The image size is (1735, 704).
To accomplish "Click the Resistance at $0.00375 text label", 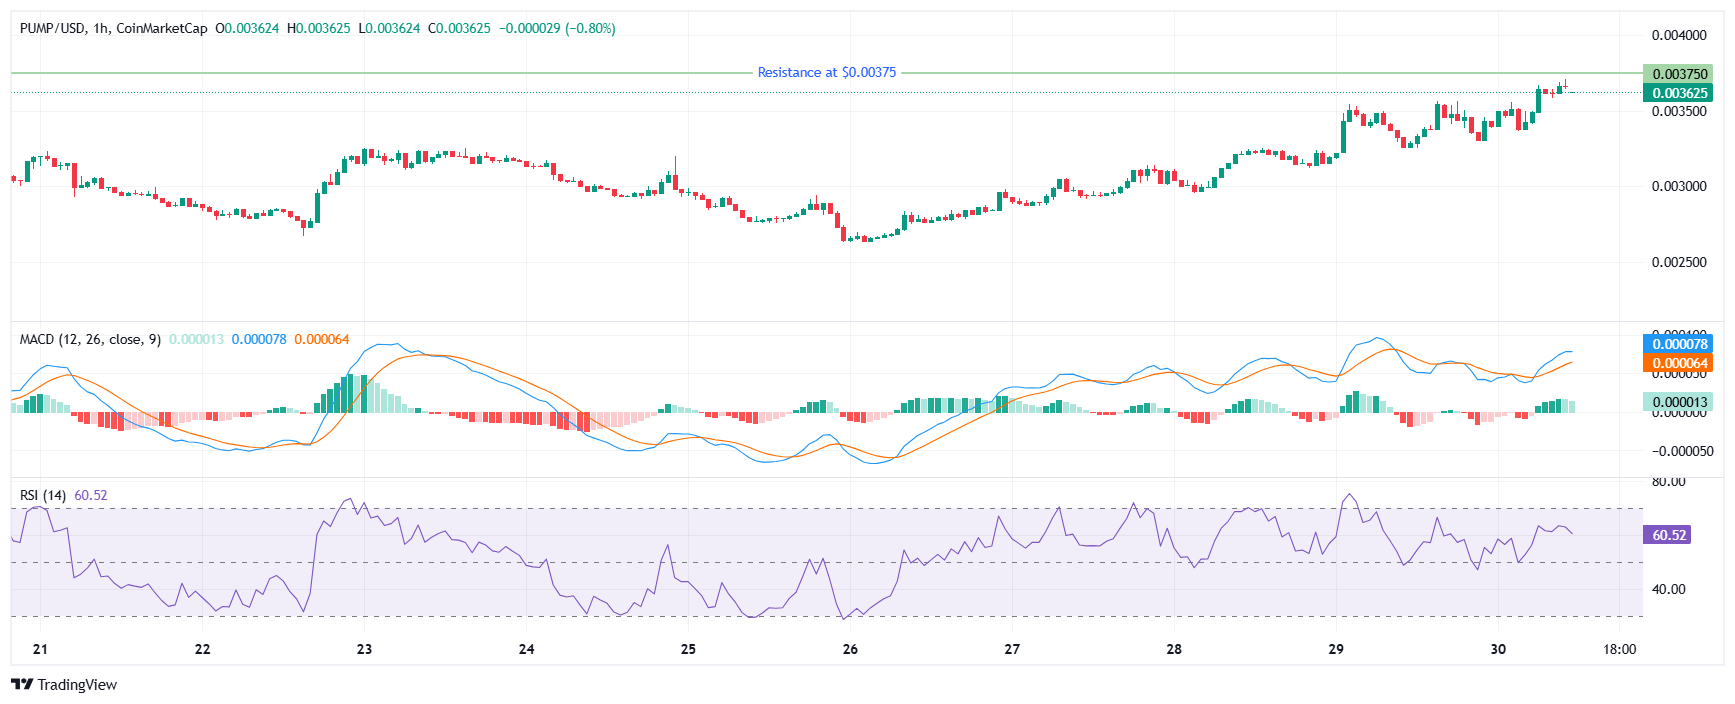I will (x=826, y=72).
